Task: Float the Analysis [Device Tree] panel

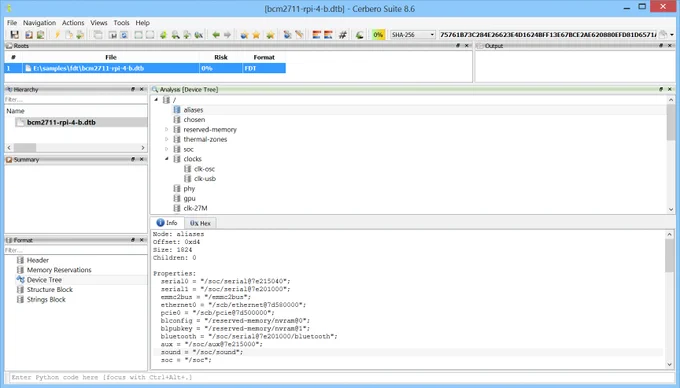Action: 661,89
